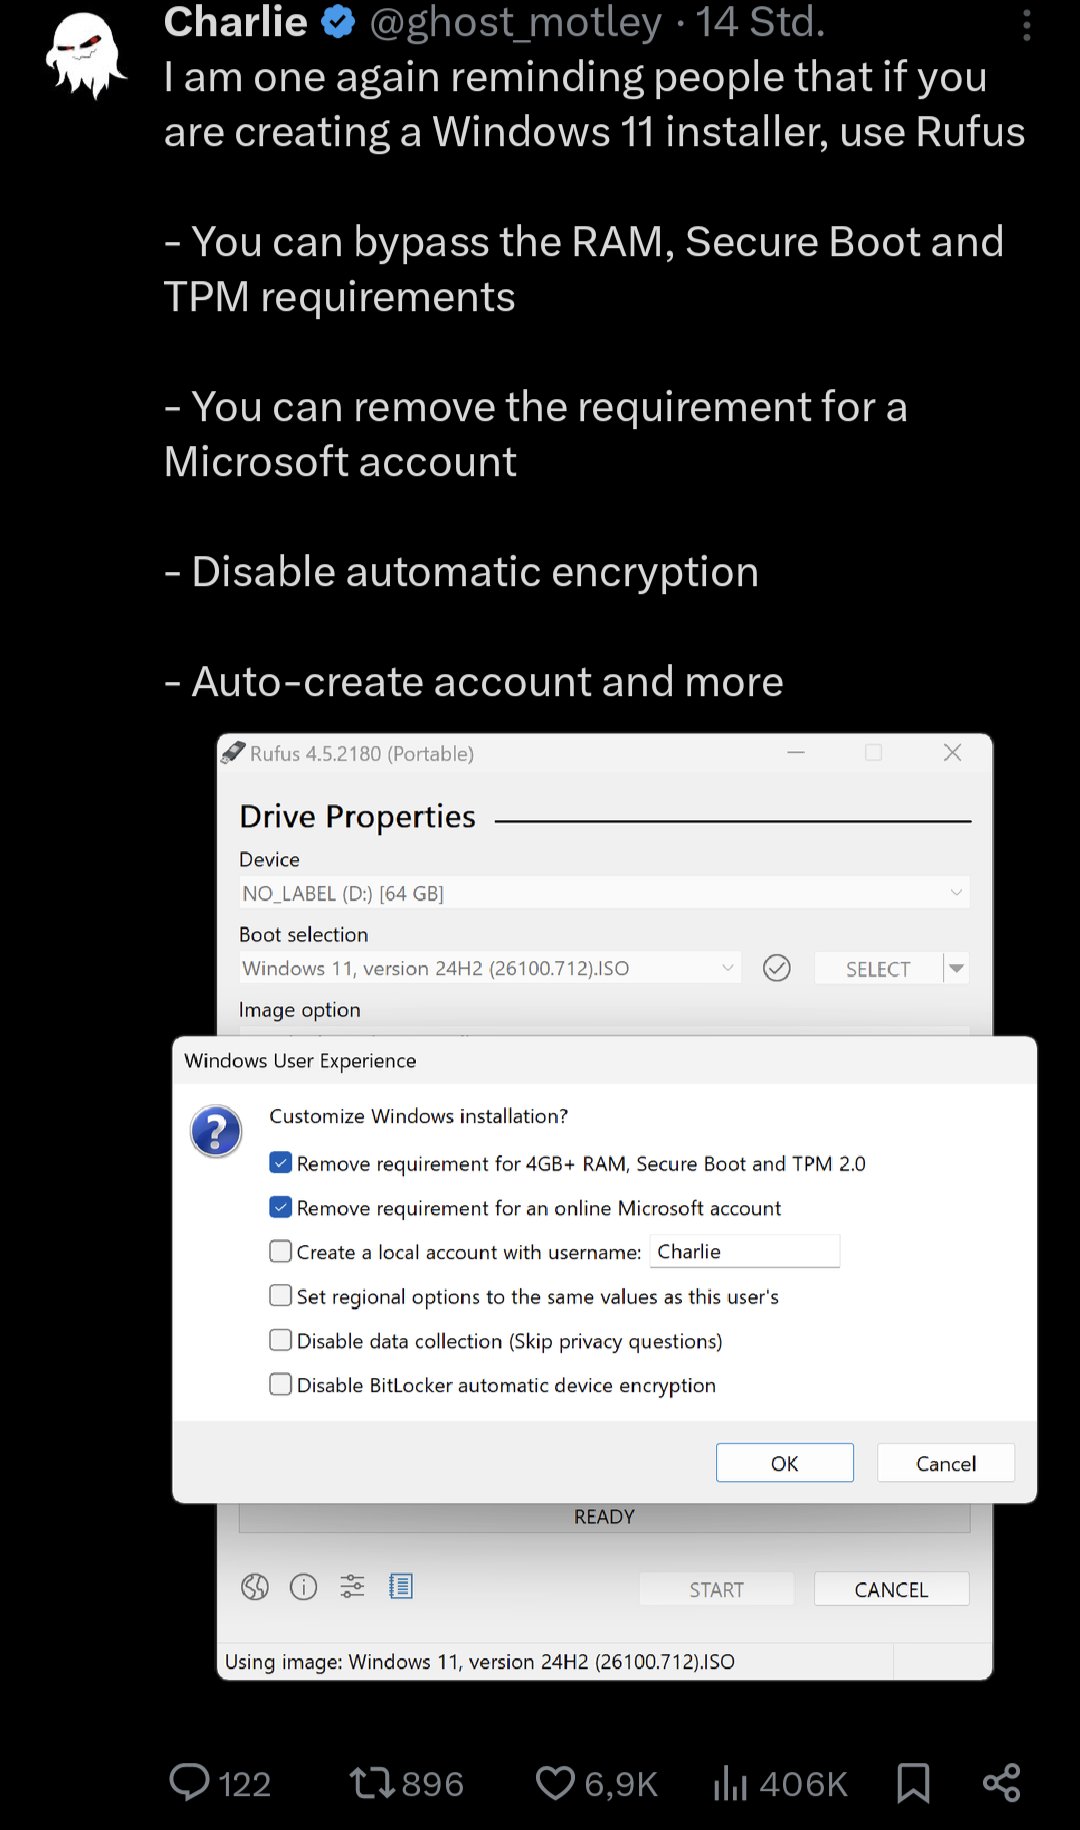Viewport: 1080px width, 1830px height.
Task: Show Rufus about info icon
Action: (303, 1587)
